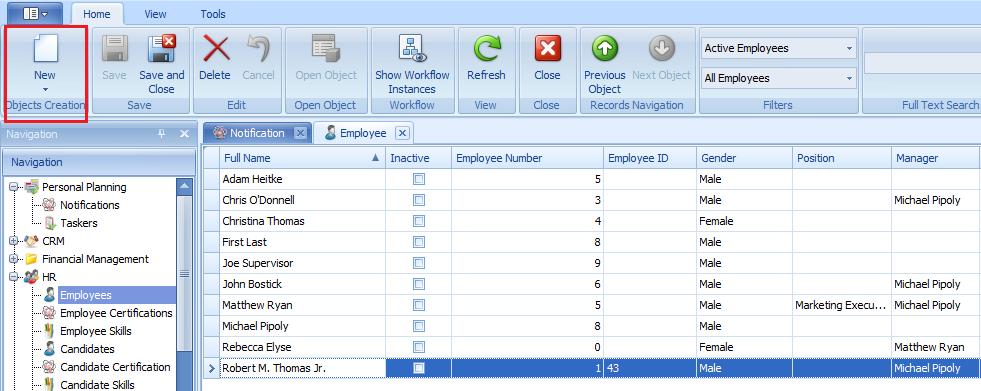Click the Close ribbon icon

[547, 49]
